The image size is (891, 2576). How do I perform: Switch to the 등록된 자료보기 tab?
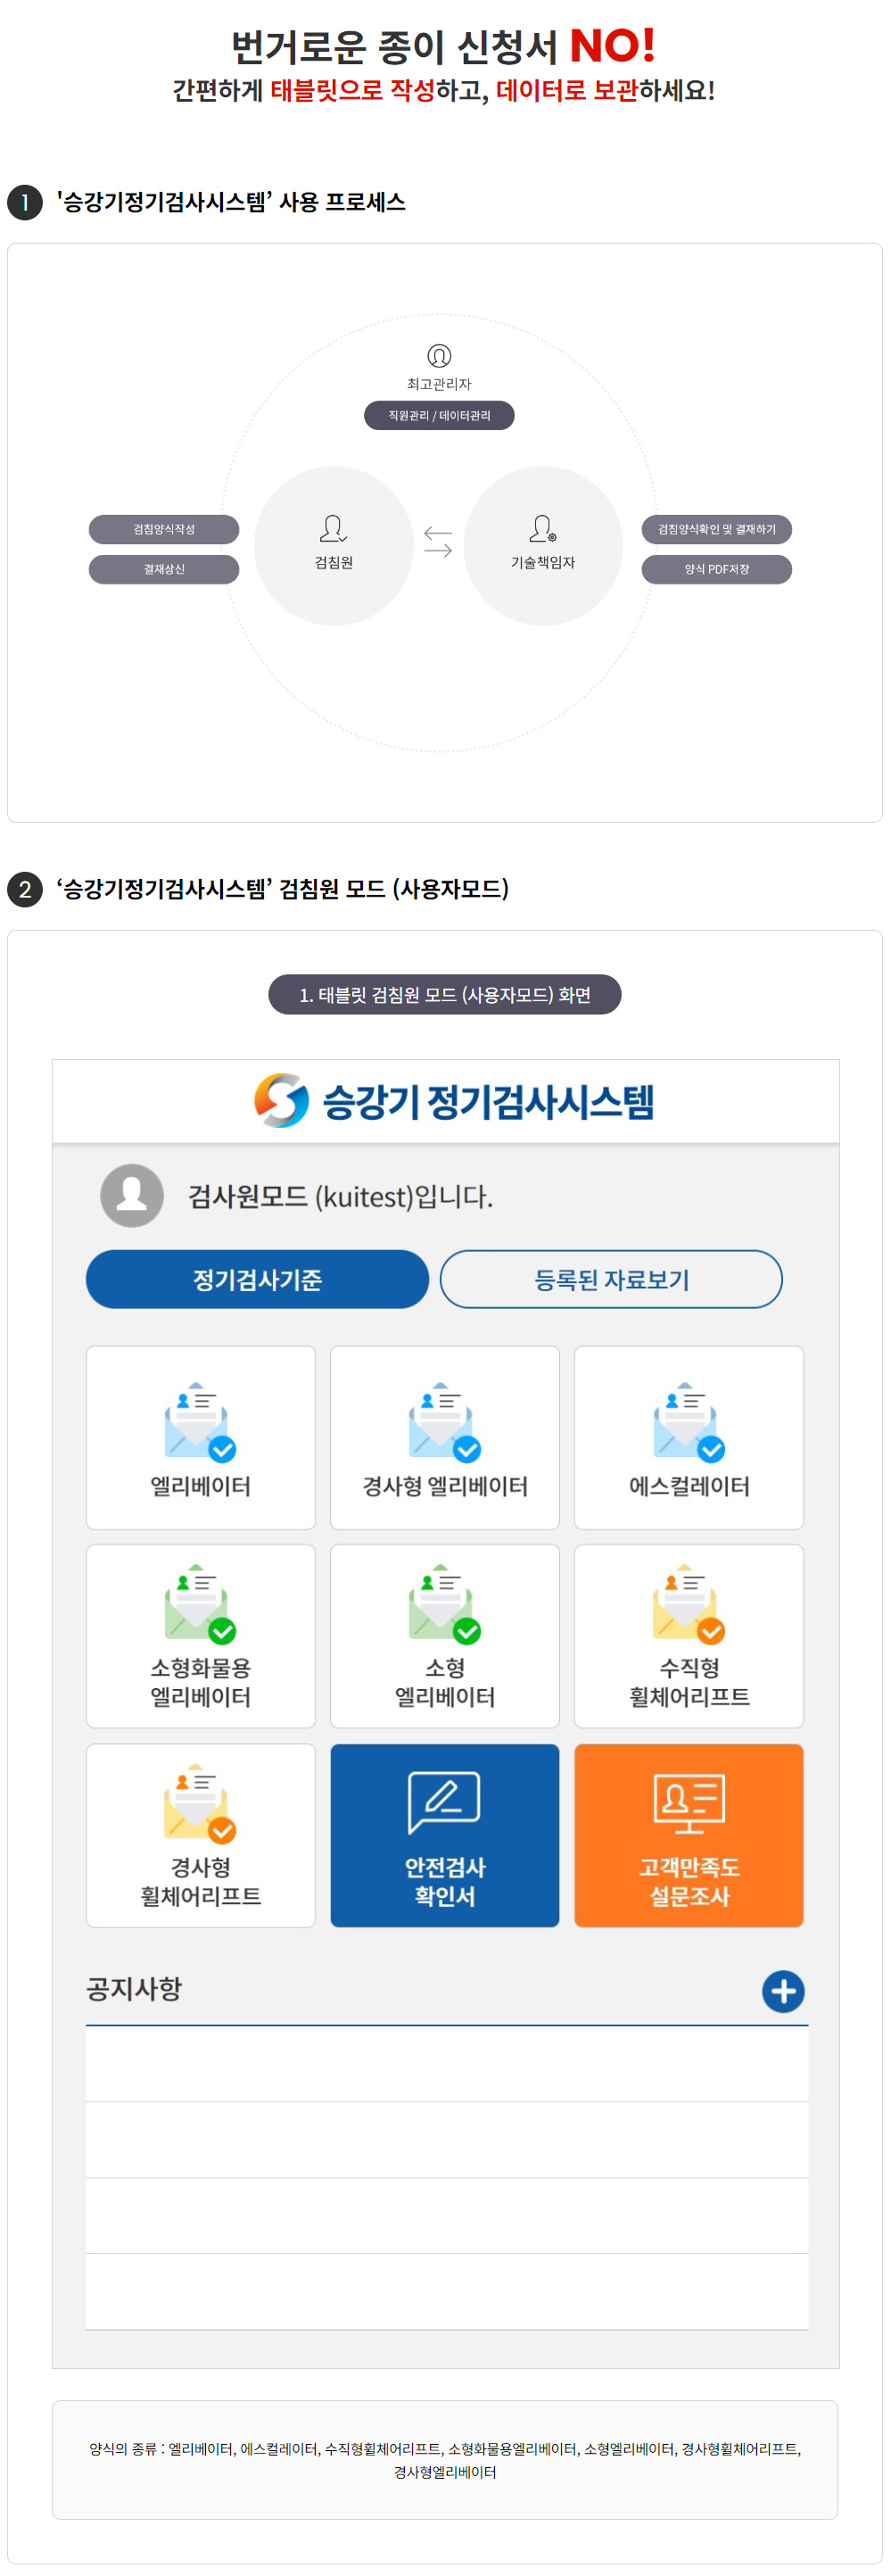[x=611, y=1279]
